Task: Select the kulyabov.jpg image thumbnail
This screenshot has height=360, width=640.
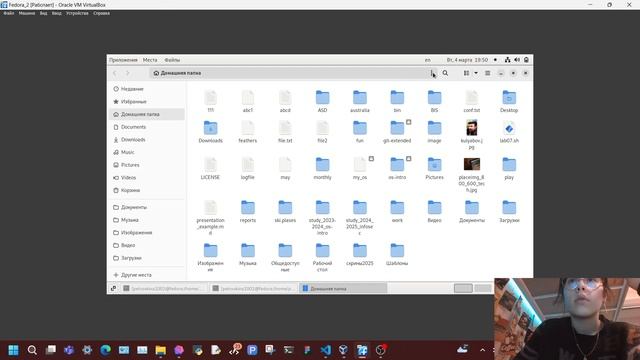Action: (471, 128)
